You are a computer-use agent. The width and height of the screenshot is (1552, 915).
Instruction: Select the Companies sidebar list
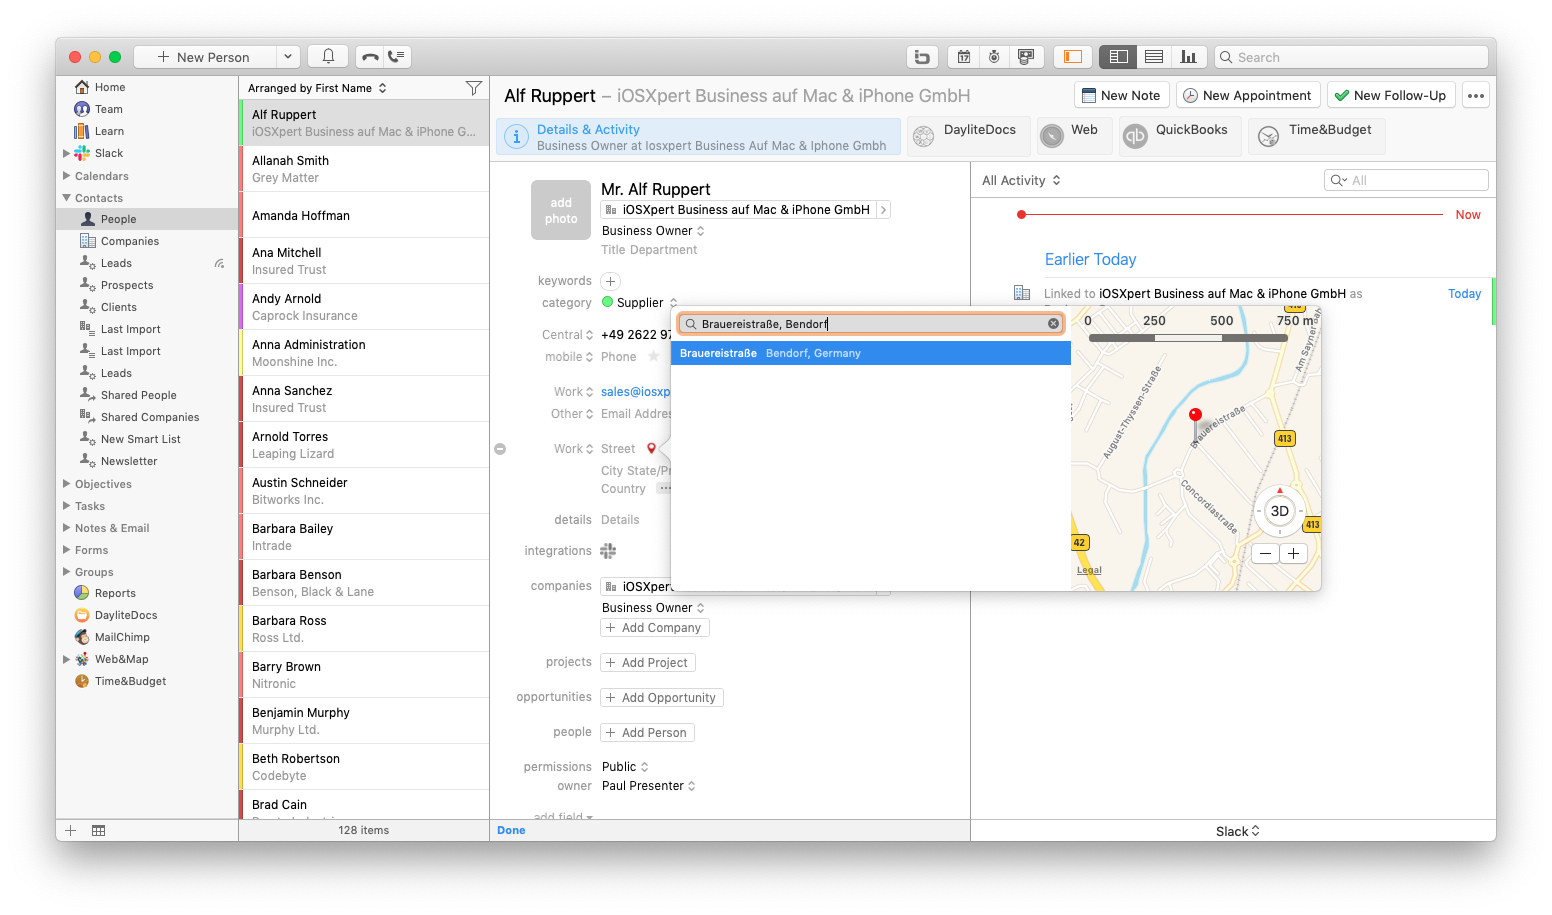(129, 241)
